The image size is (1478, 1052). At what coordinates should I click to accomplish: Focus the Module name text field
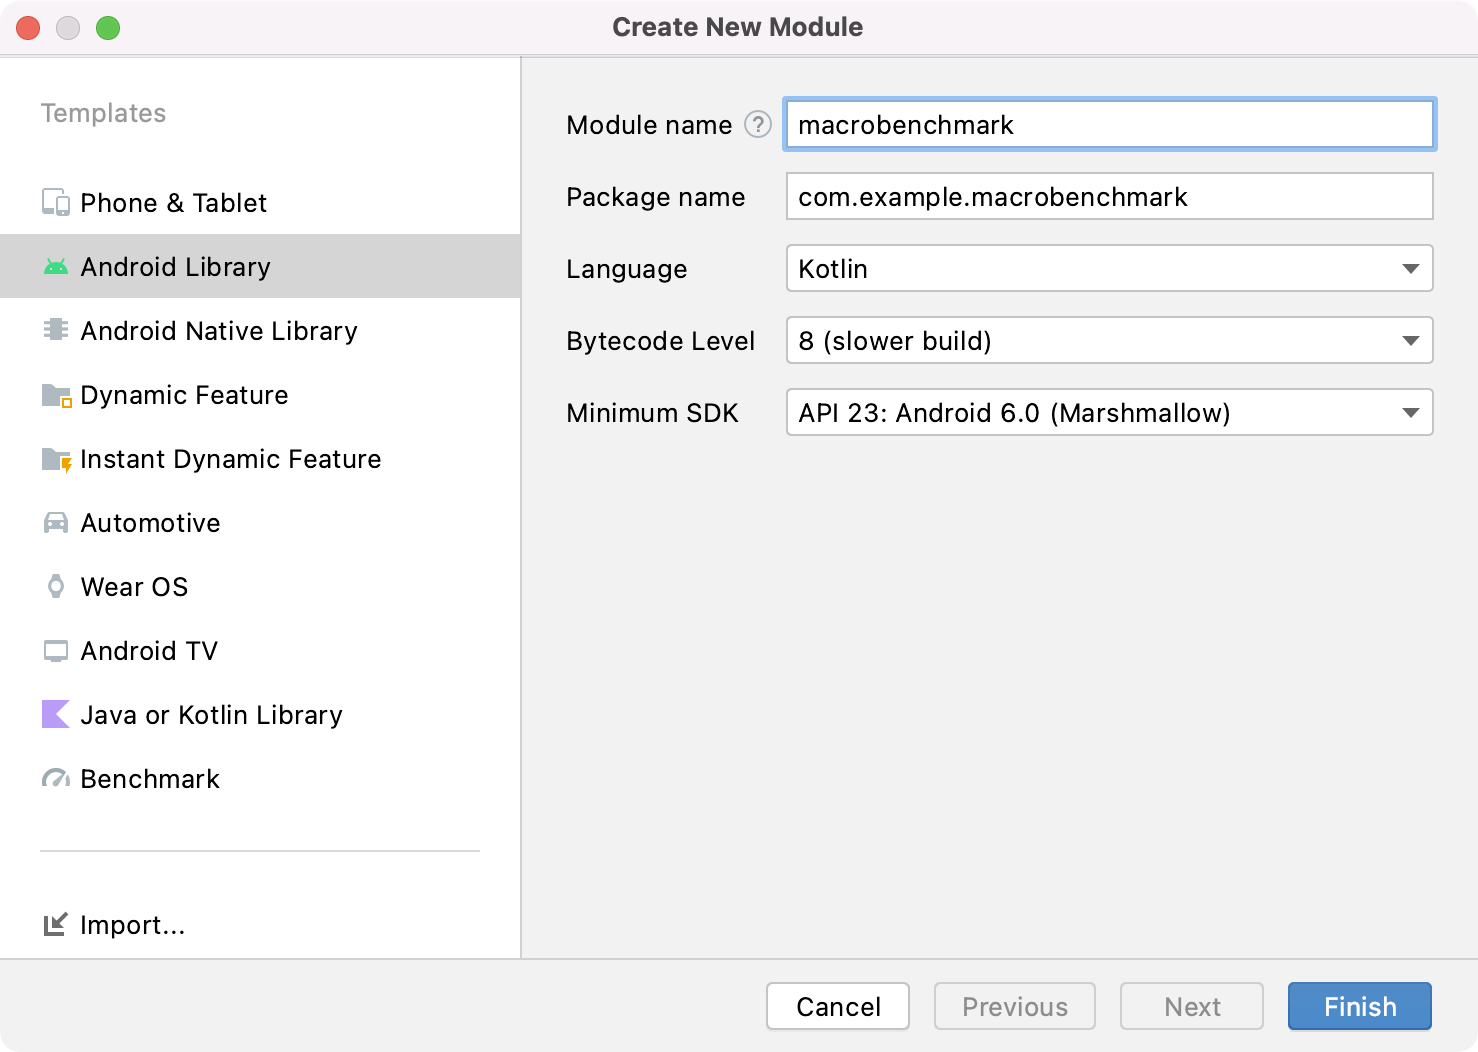1109,125
